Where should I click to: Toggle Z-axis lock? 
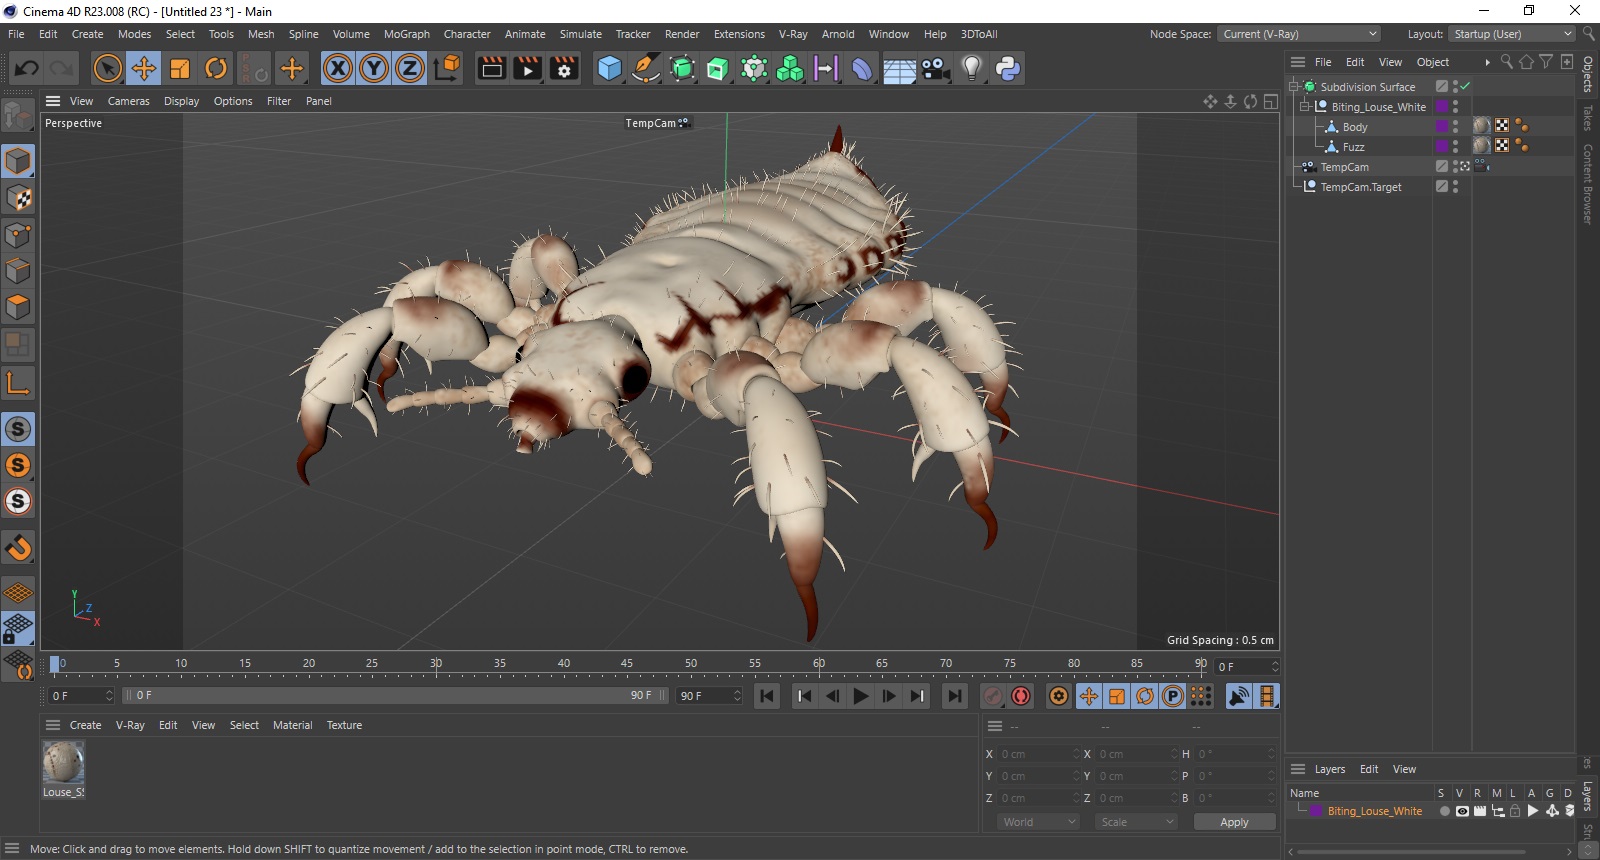coord(410,68)
